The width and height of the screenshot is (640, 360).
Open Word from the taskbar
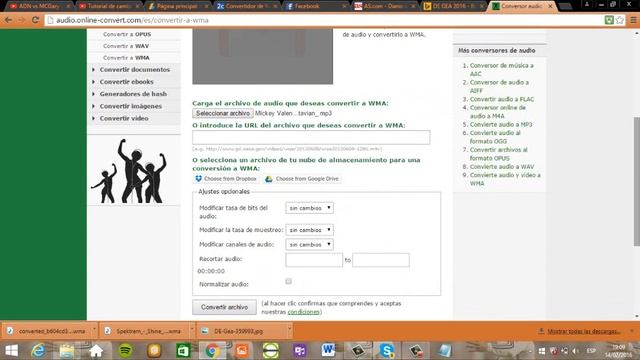[x=328, y=350]
